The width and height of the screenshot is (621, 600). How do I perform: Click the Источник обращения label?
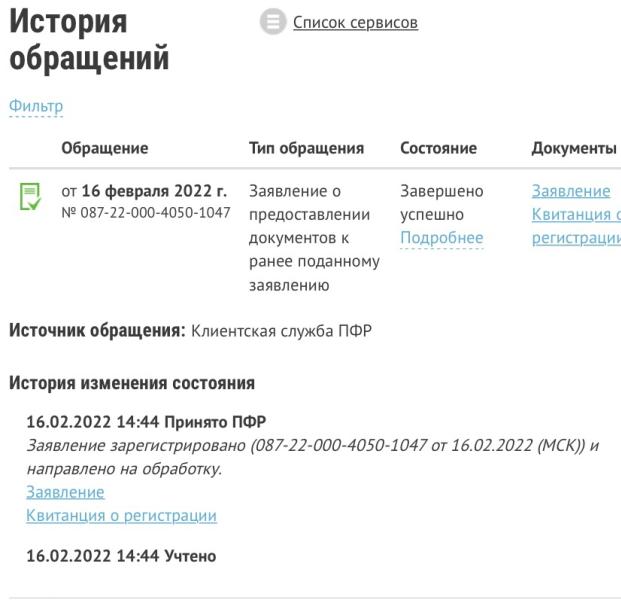pos(97,331)
